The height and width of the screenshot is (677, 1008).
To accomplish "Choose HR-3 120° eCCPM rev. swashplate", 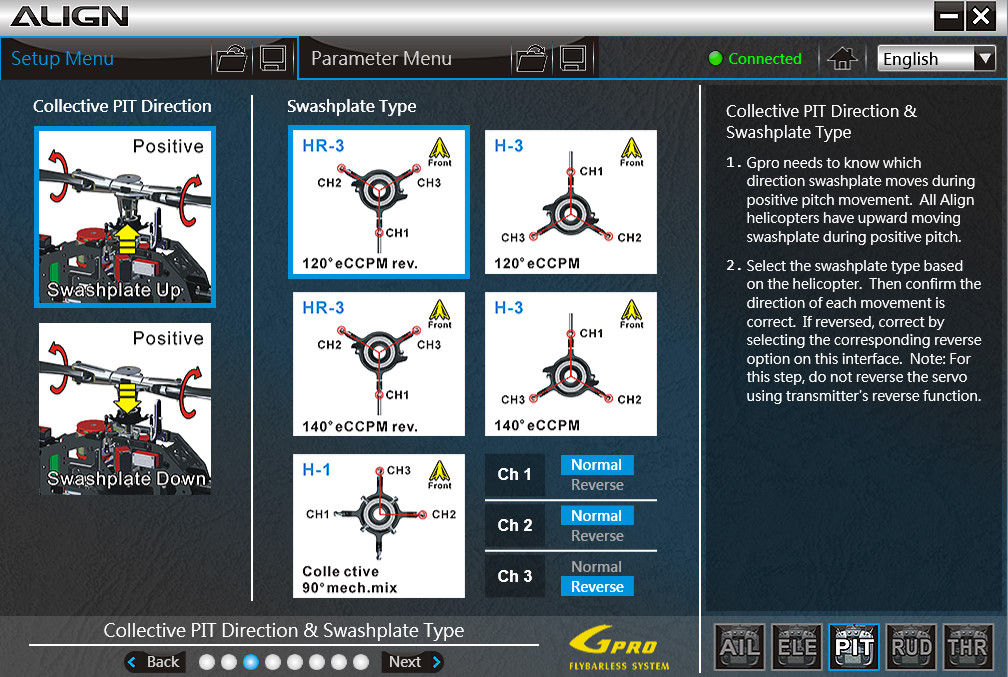I will (x=379, y=202).
